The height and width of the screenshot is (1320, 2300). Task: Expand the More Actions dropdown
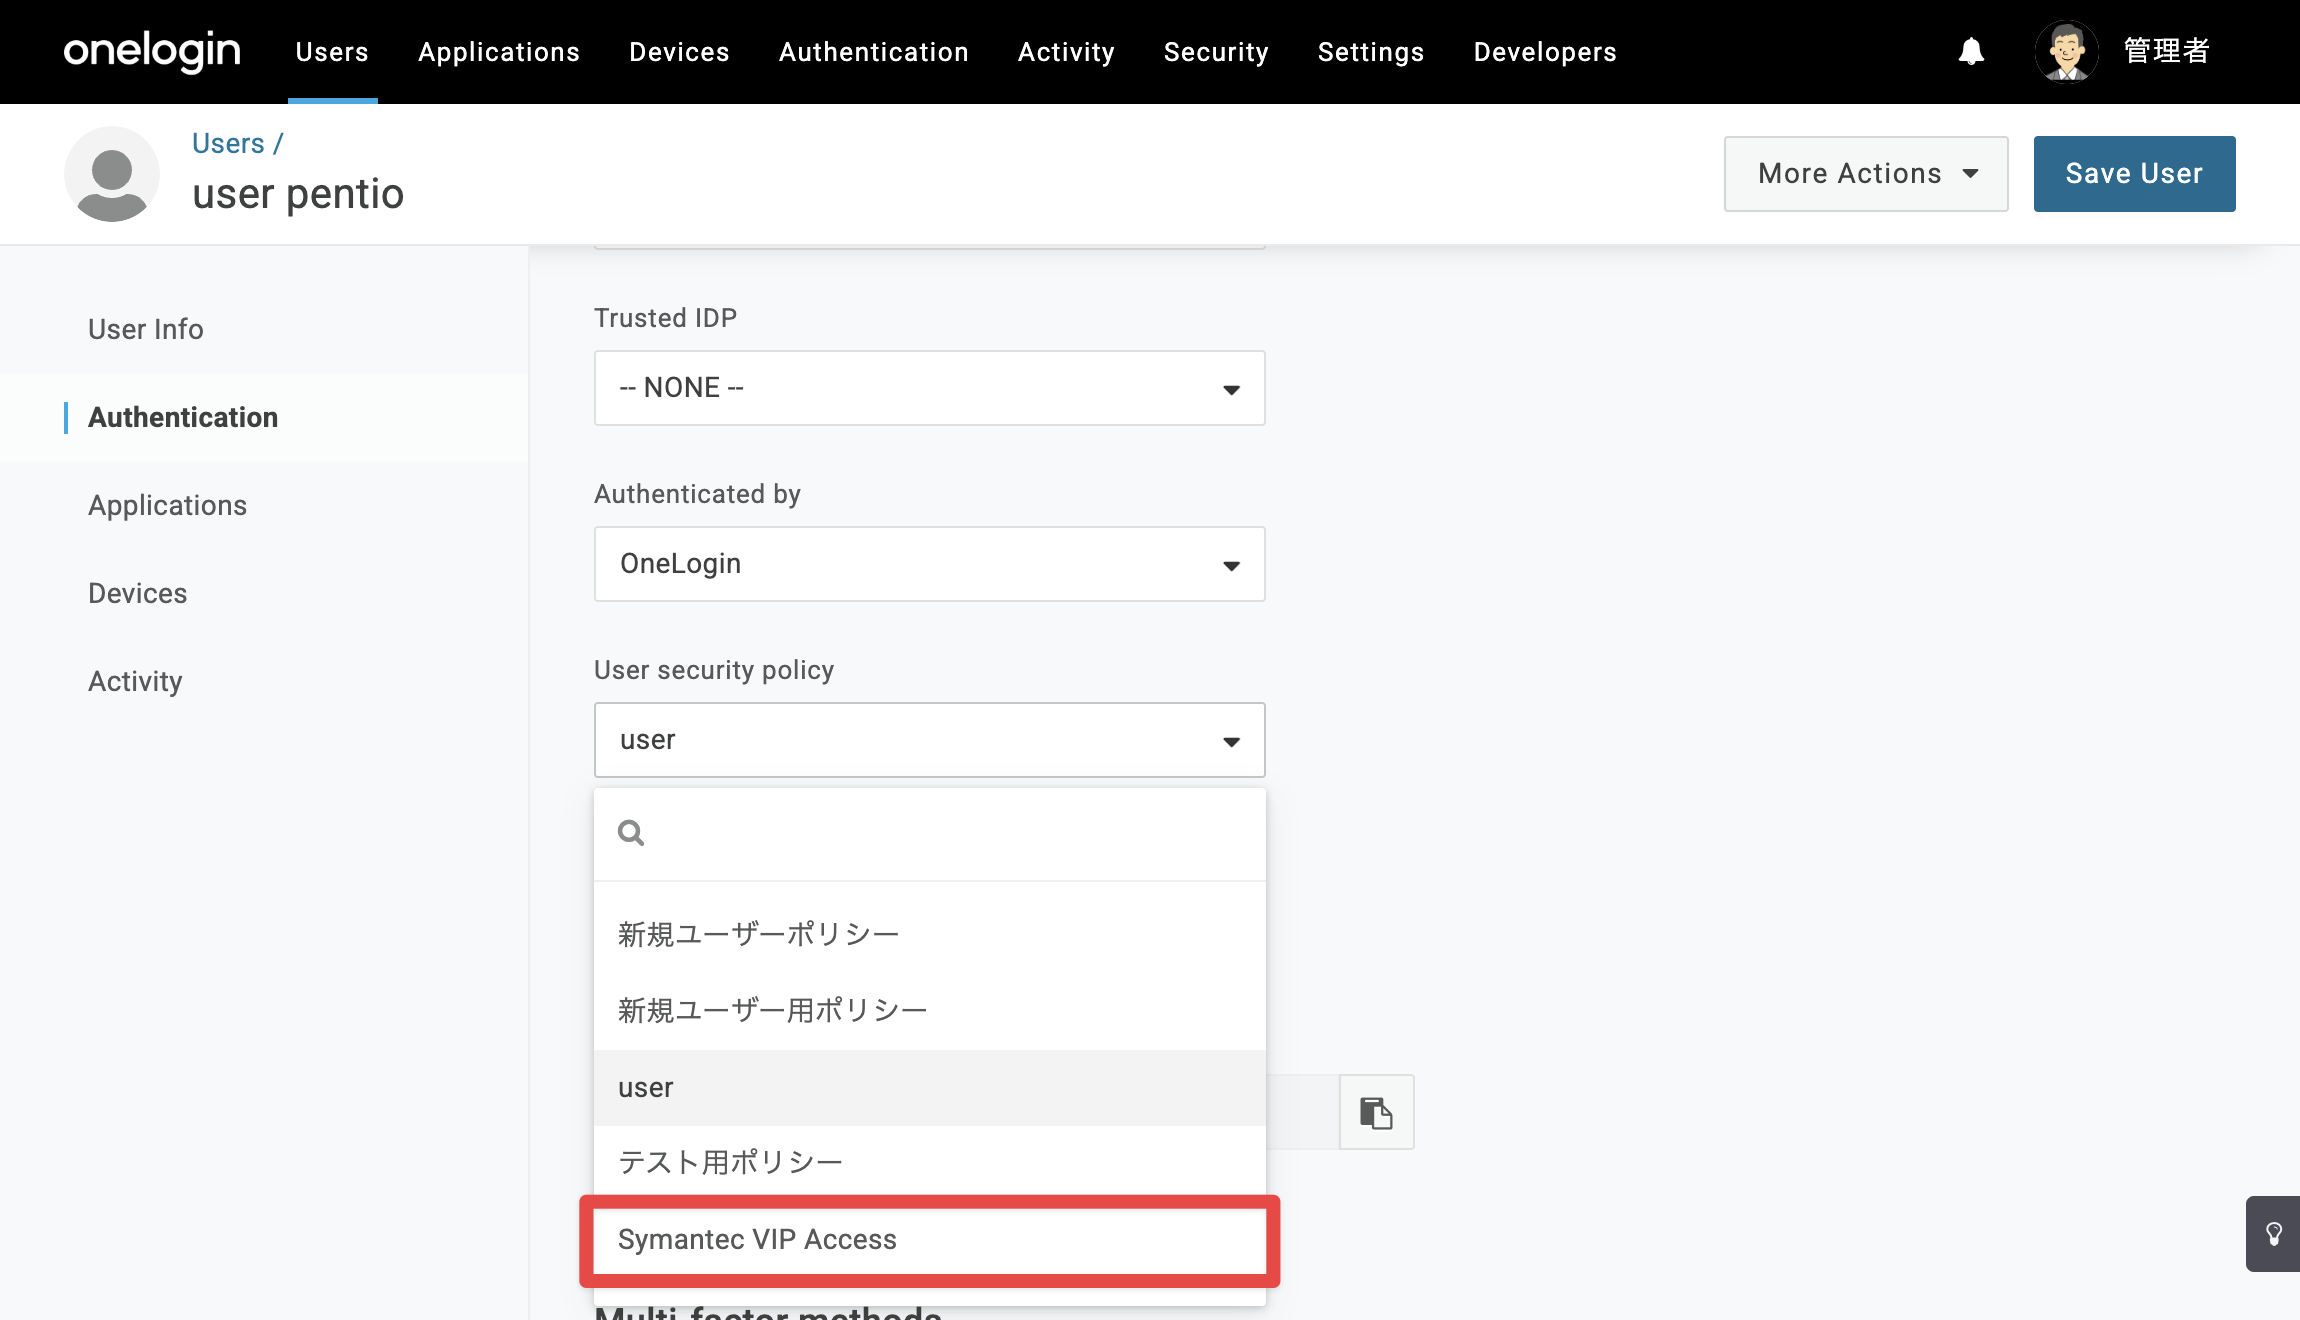click(1866, 174)
